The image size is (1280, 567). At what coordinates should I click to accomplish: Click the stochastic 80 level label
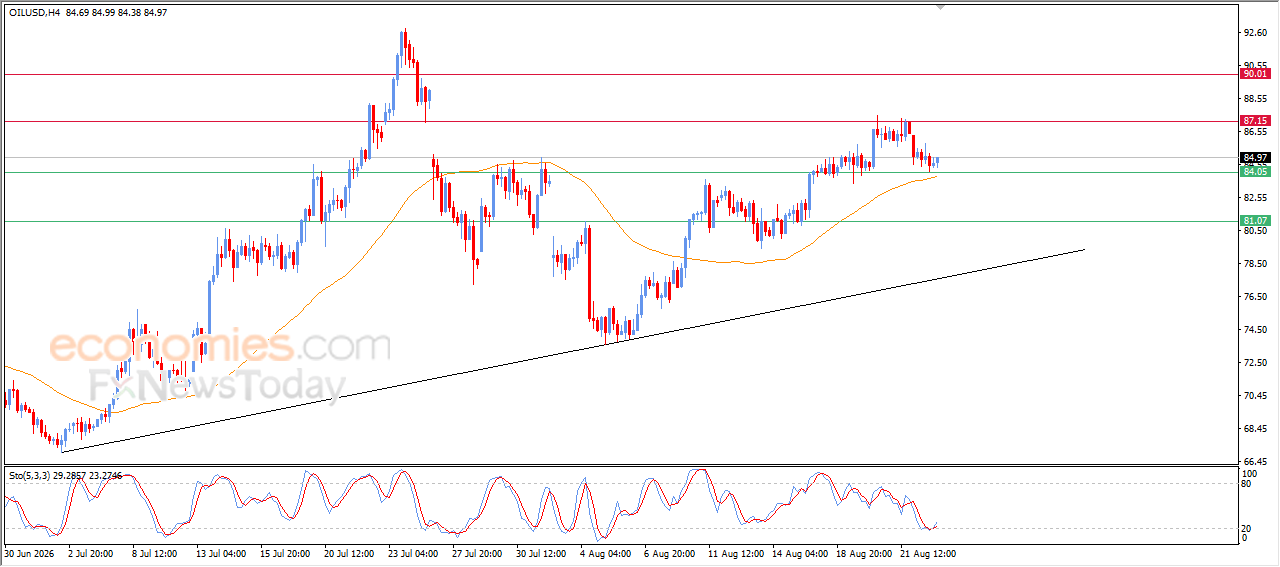(1246, 484)
